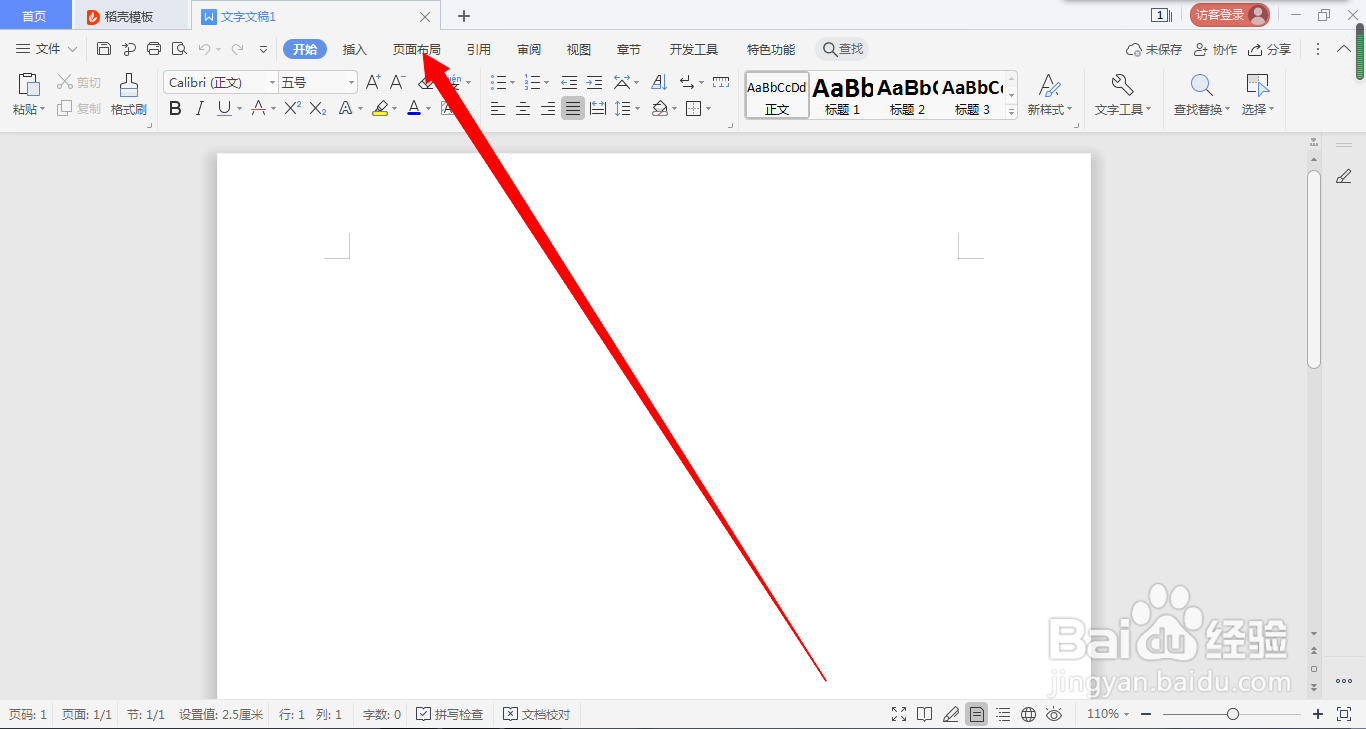Switch to the 稻壳模板 window tab
The width and height of the screenshot is (1366, 729).
click(130, 16)
